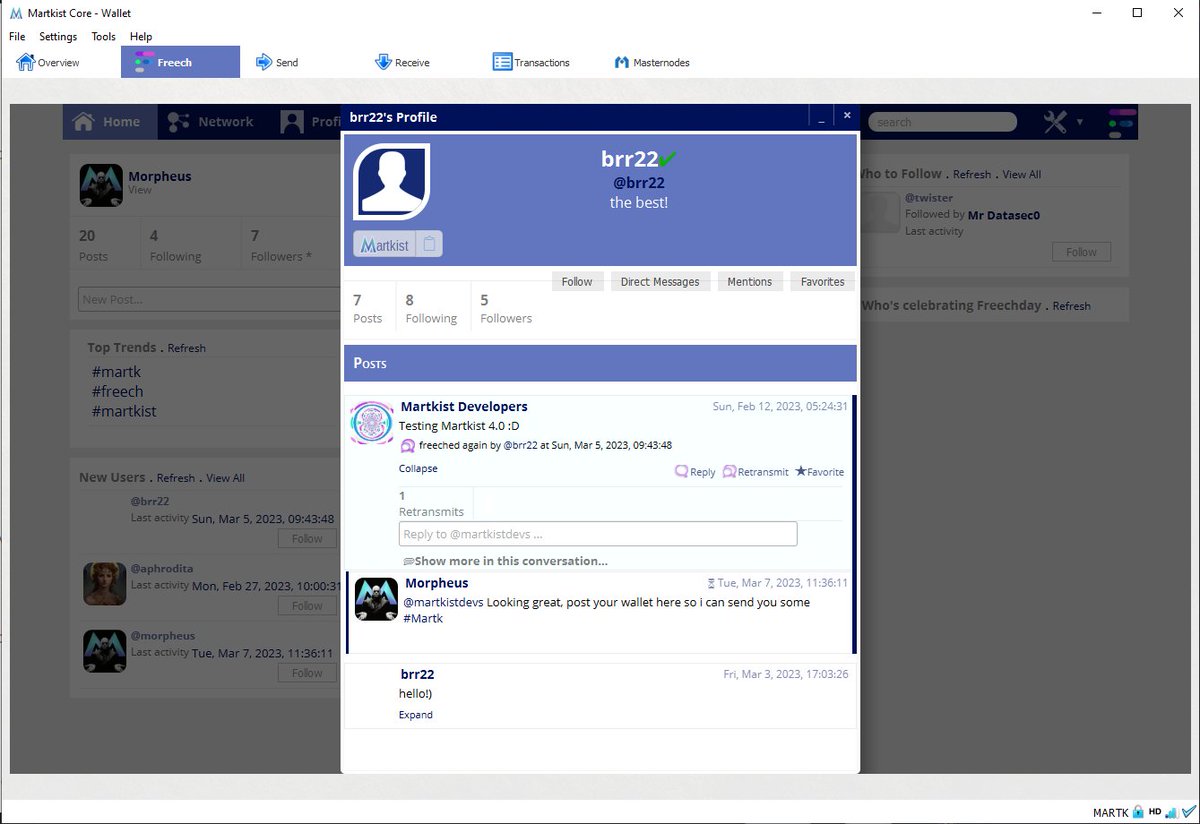
Task: Follow @aphrodita in New Users
Action: 307,606
